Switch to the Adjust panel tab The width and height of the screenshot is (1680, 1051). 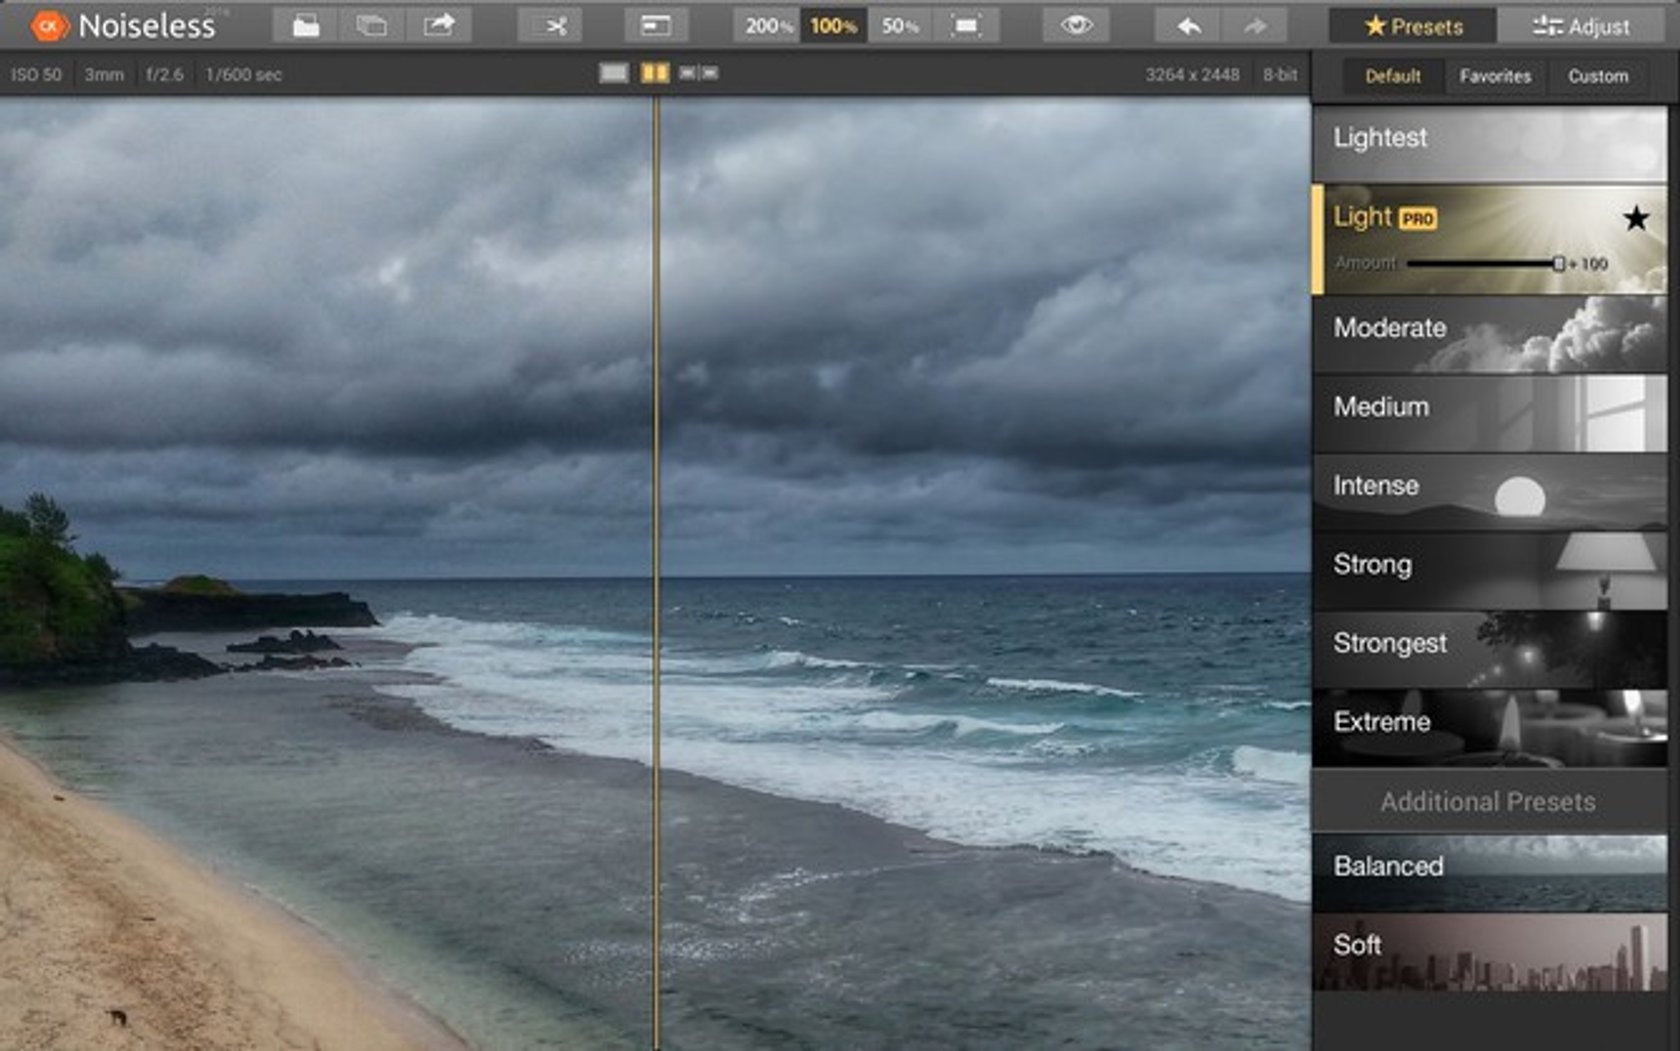point(1582,27)
